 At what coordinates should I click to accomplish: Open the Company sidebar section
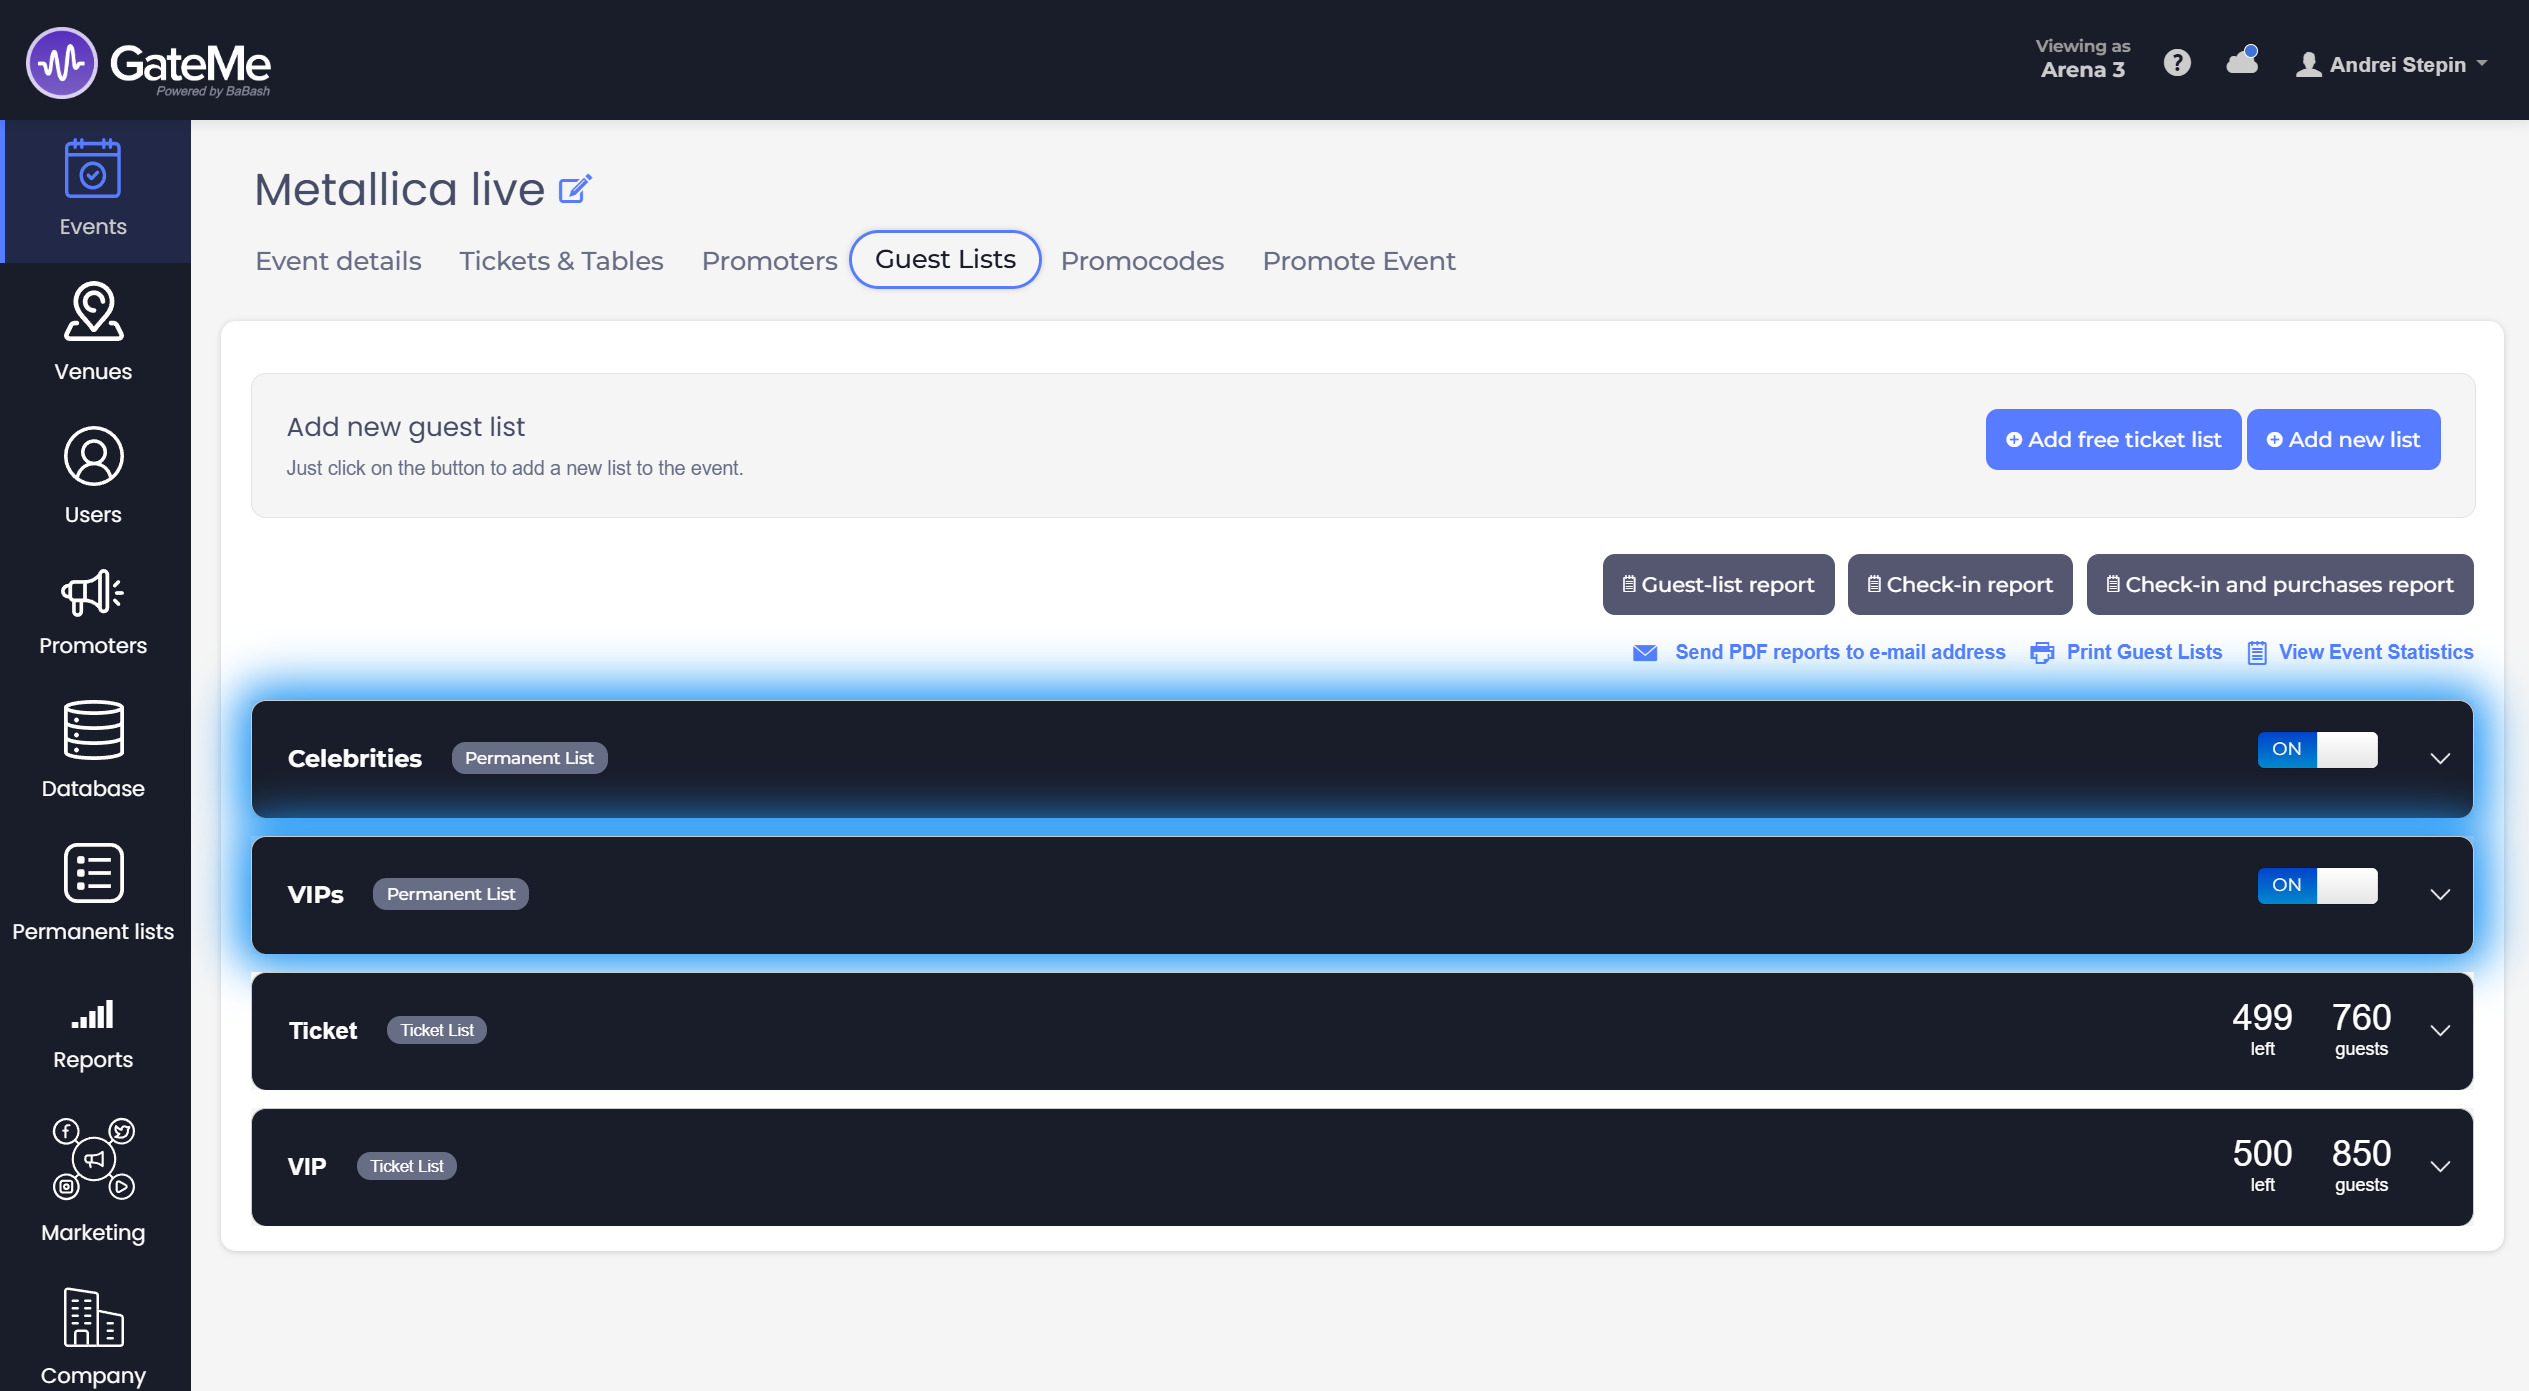tap(93, 1336)
